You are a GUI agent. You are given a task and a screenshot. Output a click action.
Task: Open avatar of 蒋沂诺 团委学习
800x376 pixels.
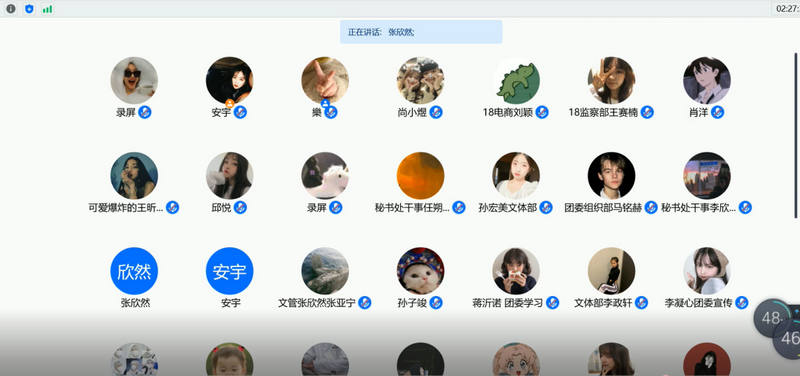[x=516, y=271]
